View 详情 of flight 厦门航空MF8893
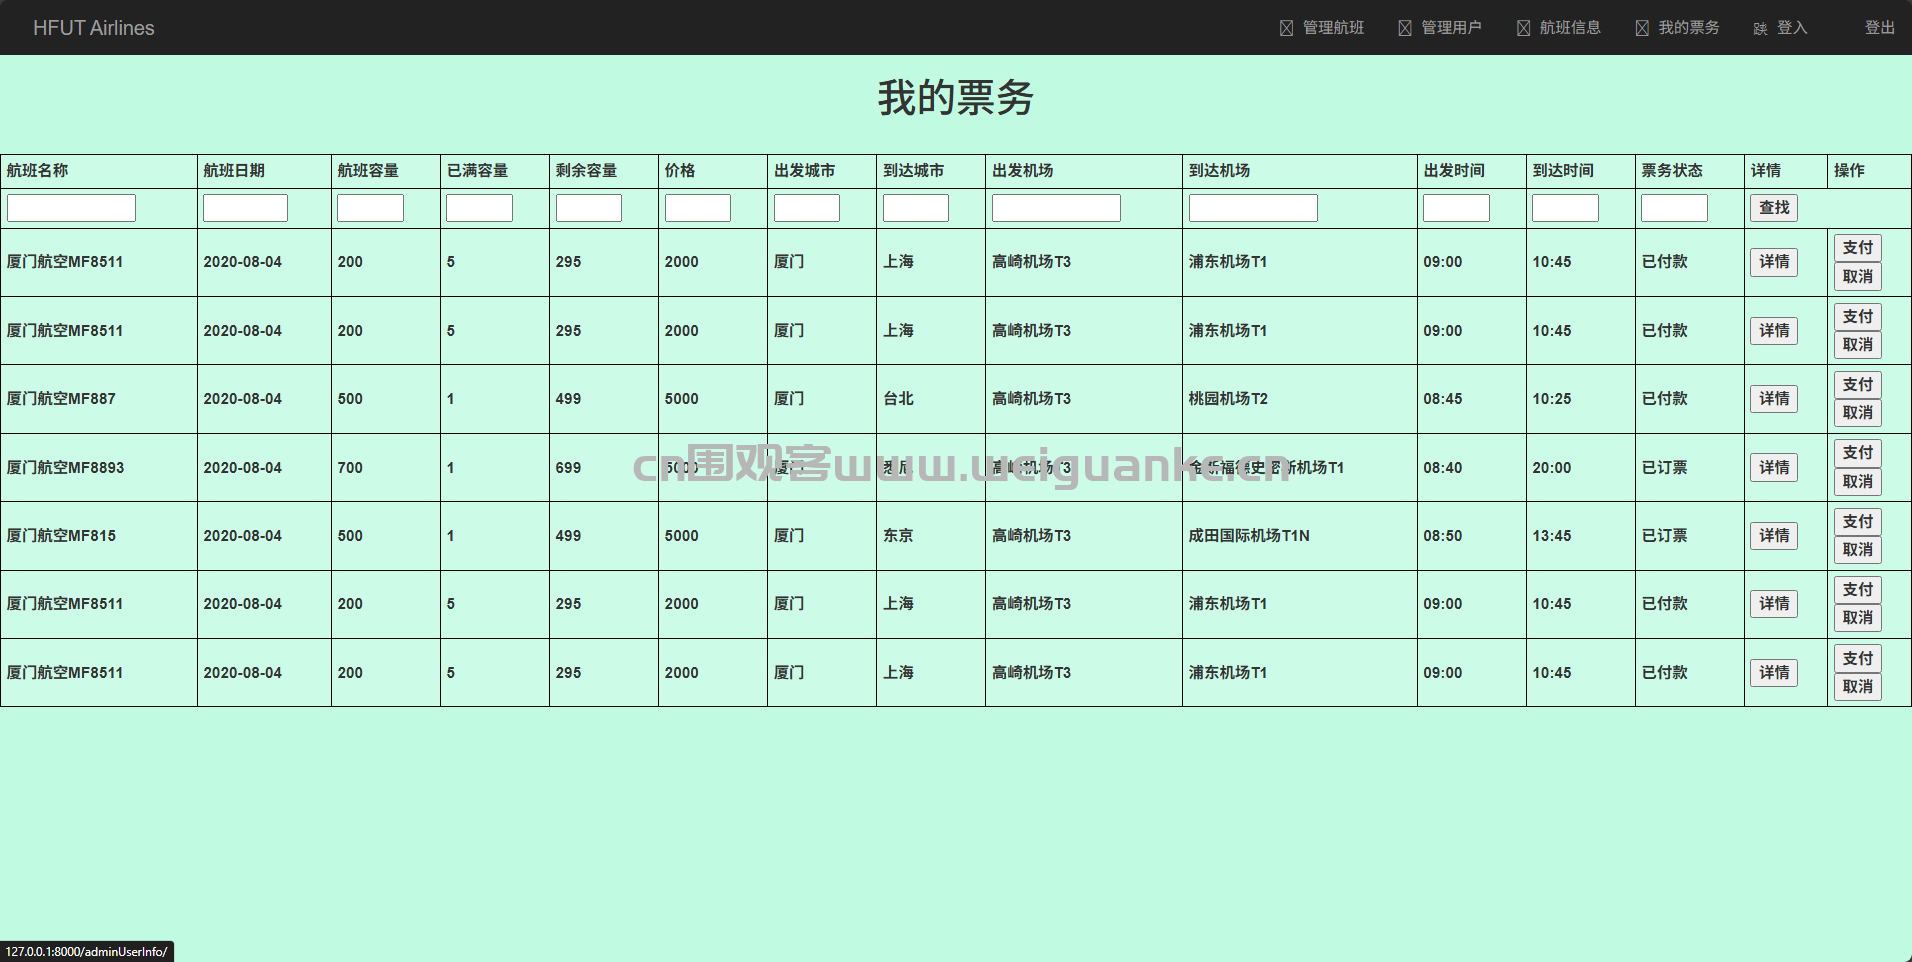Screen dimensions: 1912x962 1773,468
